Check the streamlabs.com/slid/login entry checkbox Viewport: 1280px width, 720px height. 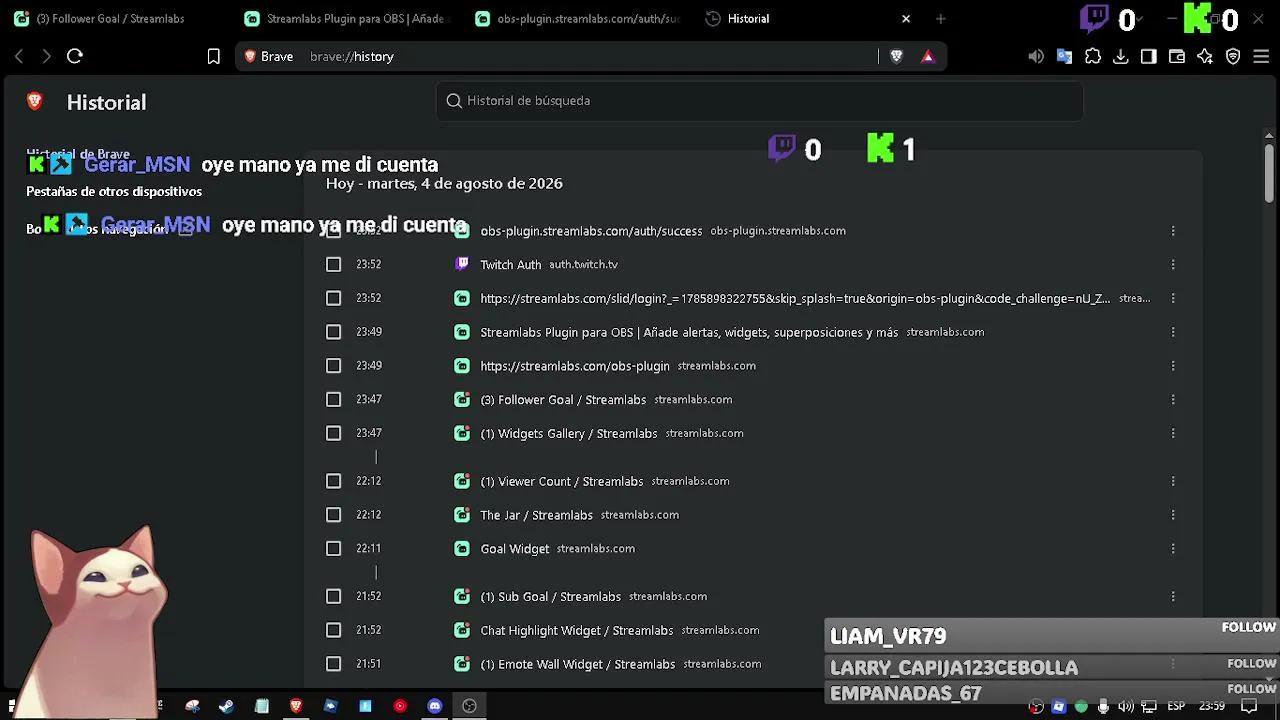334,298
